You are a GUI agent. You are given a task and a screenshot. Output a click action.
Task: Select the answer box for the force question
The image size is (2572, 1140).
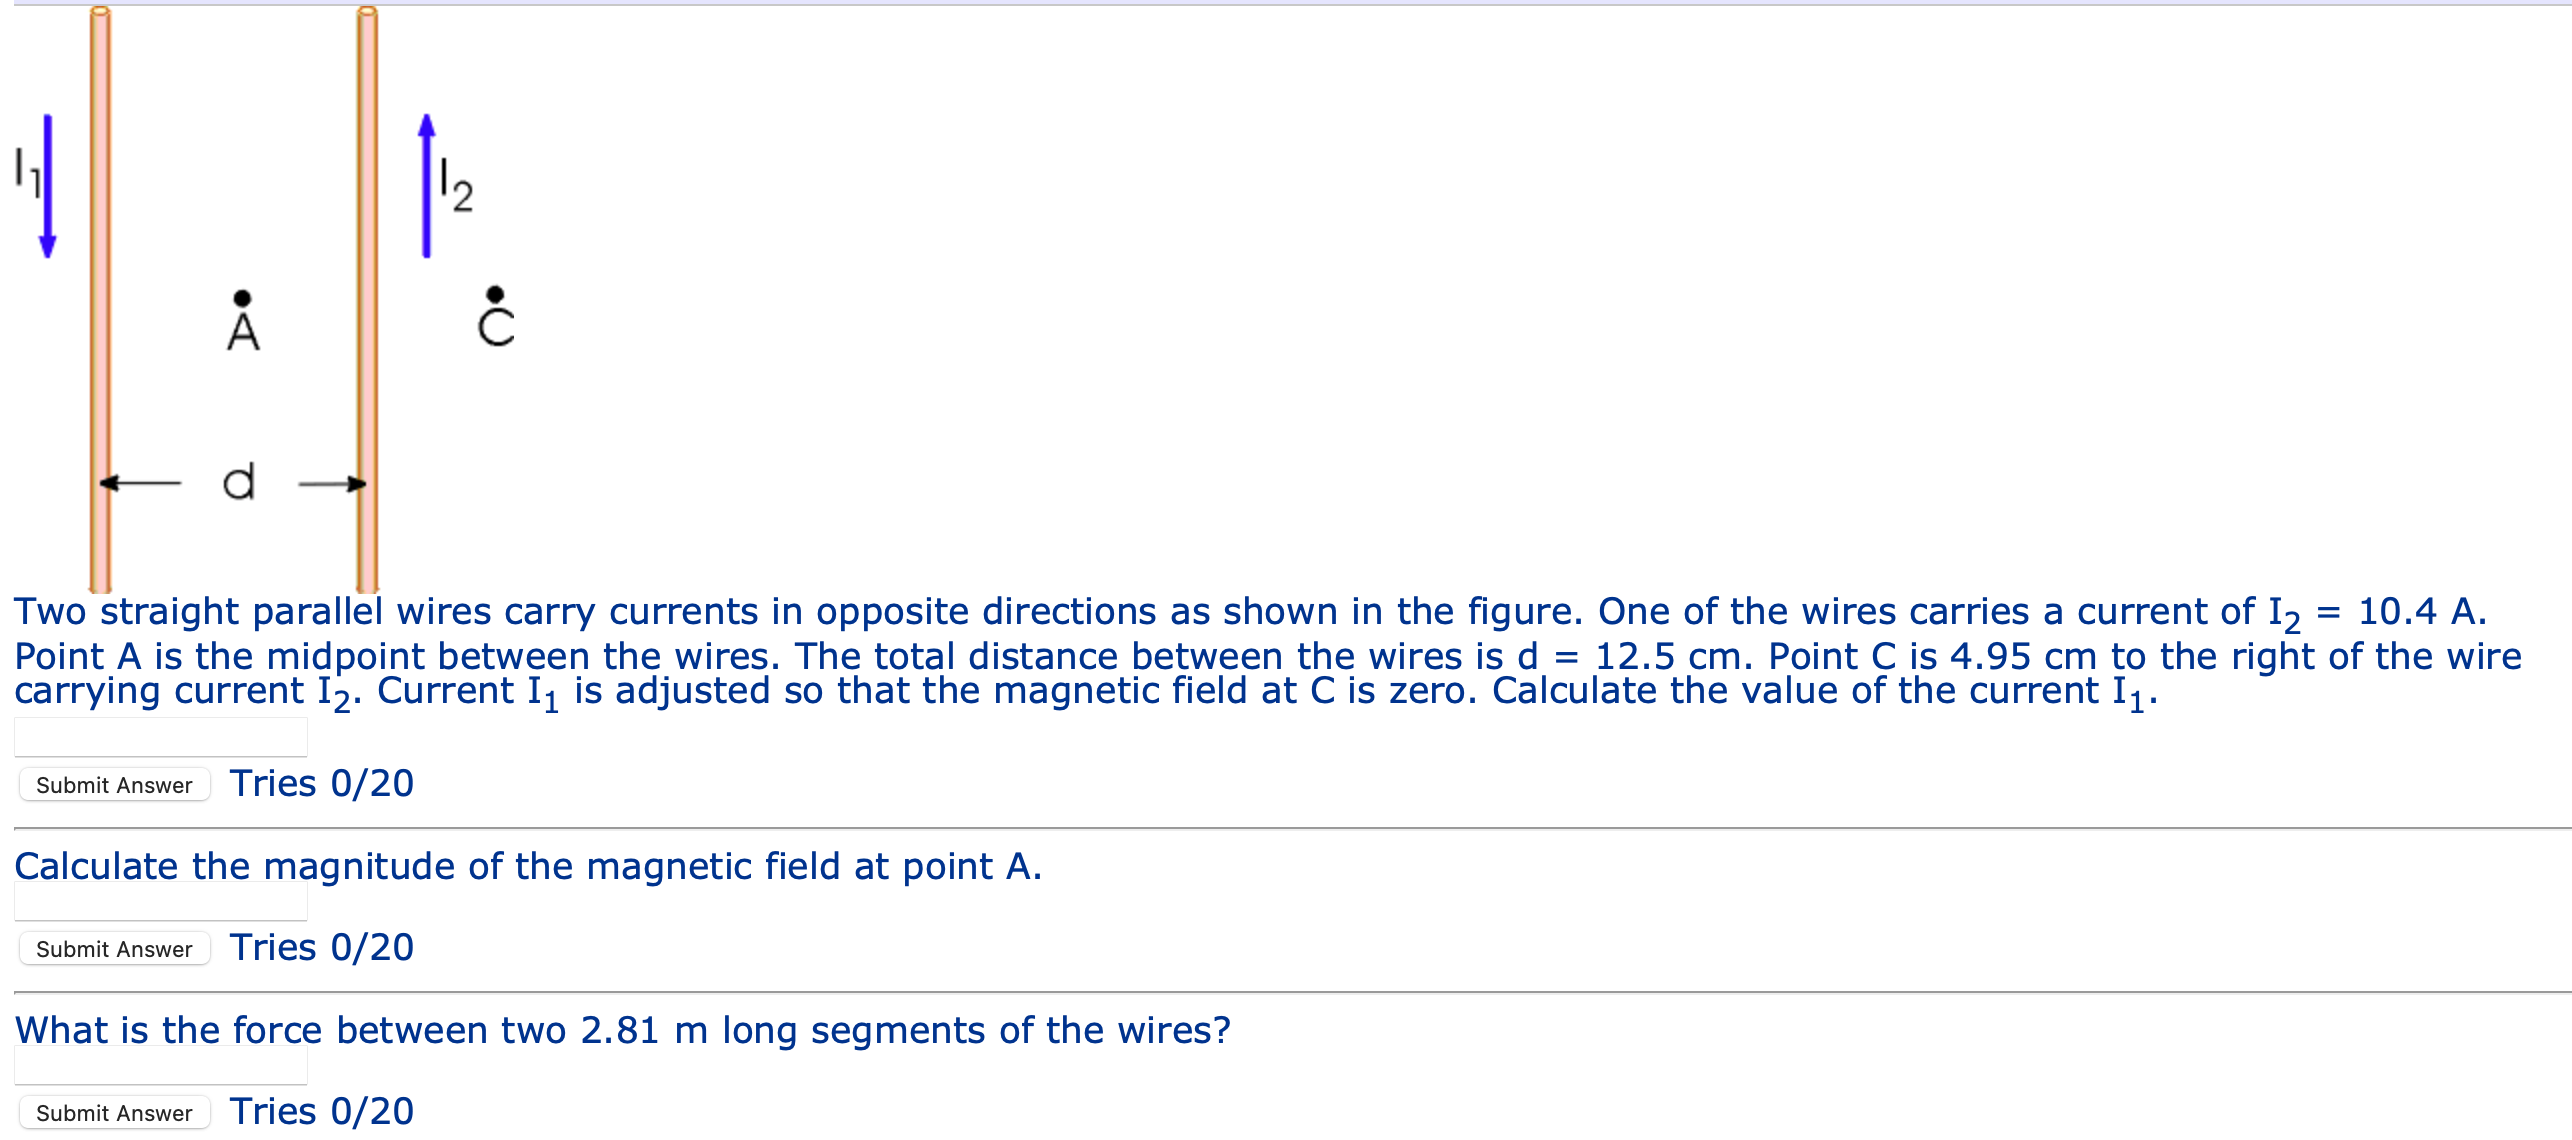coord(160,1065)
